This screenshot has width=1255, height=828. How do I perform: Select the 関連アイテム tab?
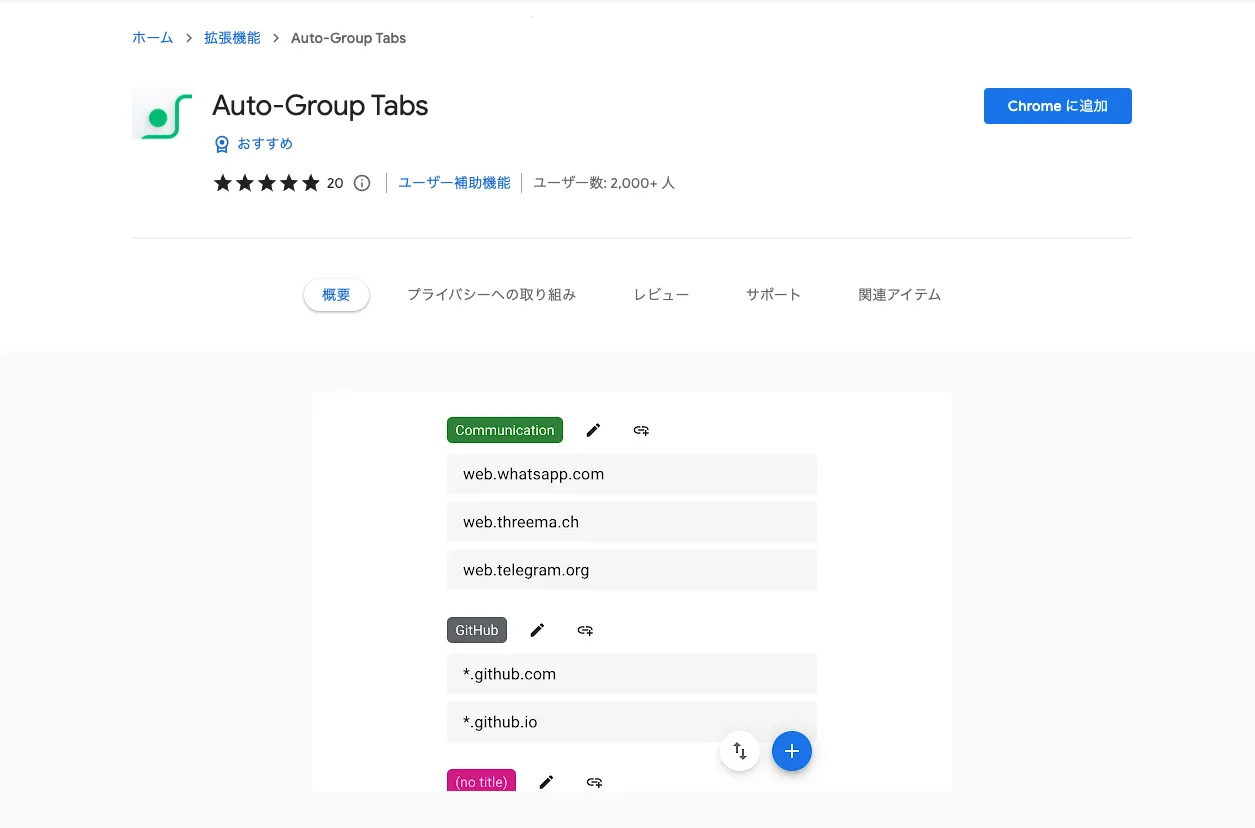898,294
